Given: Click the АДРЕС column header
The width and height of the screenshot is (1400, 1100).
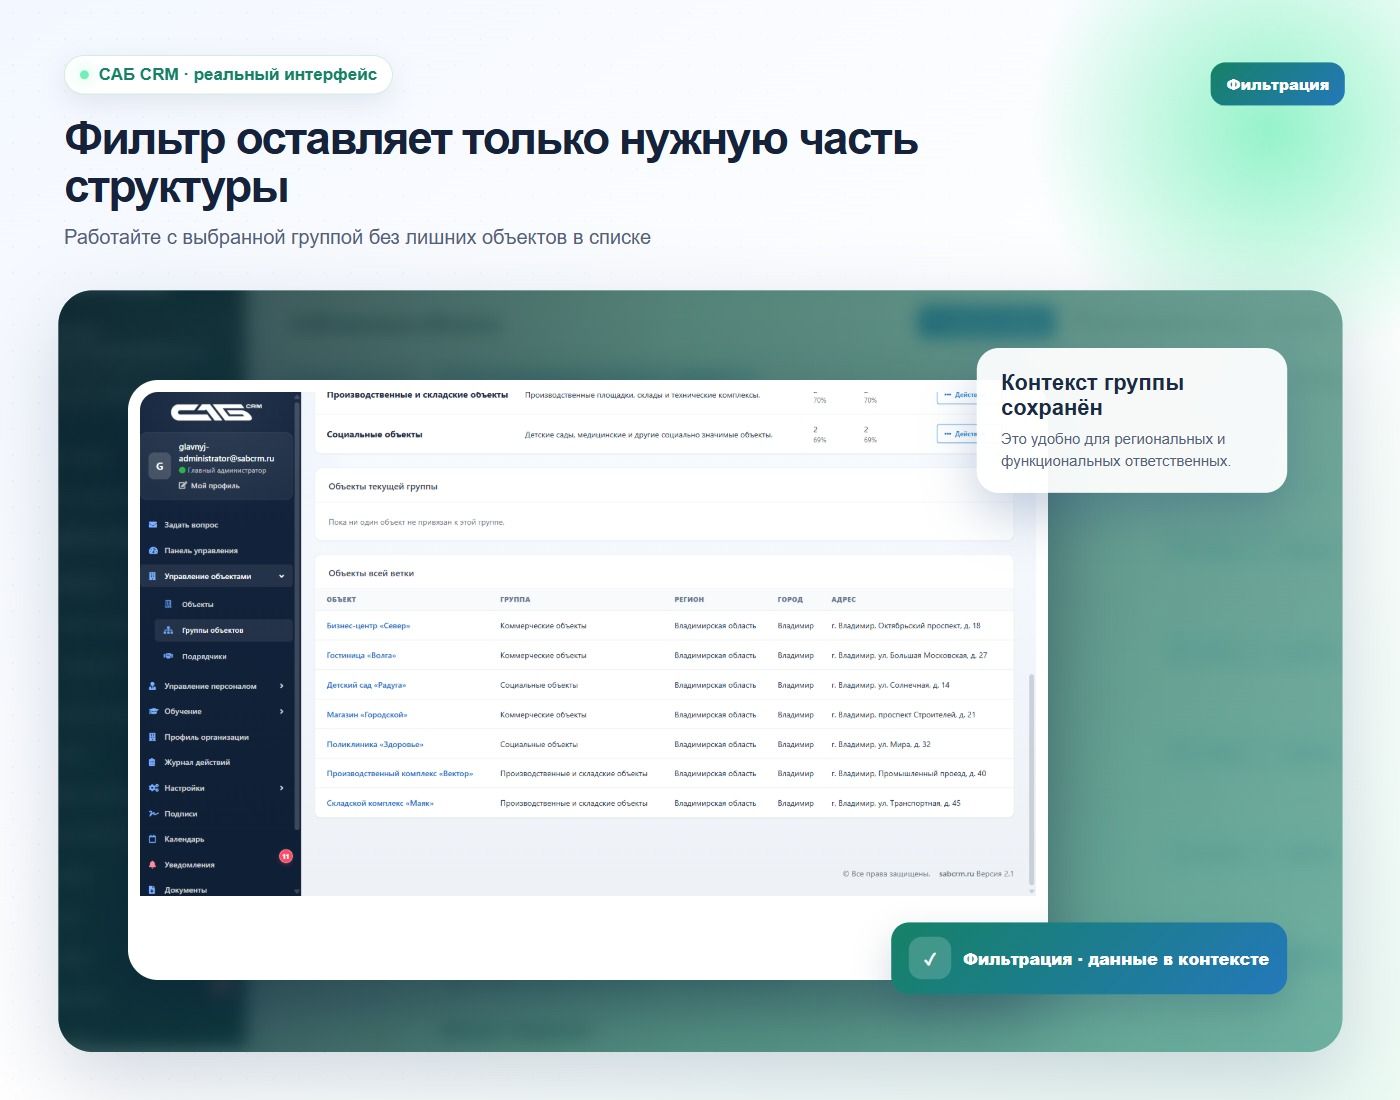Looking at the screenshot, I should 843,600.
